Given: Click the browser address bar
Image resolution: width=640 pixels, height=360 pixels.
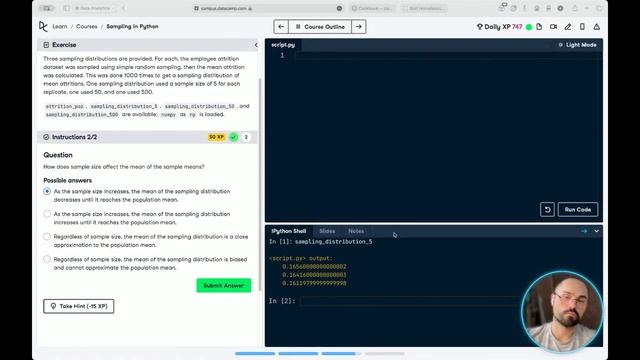Looking at the screenshot, I should point(267,8).
